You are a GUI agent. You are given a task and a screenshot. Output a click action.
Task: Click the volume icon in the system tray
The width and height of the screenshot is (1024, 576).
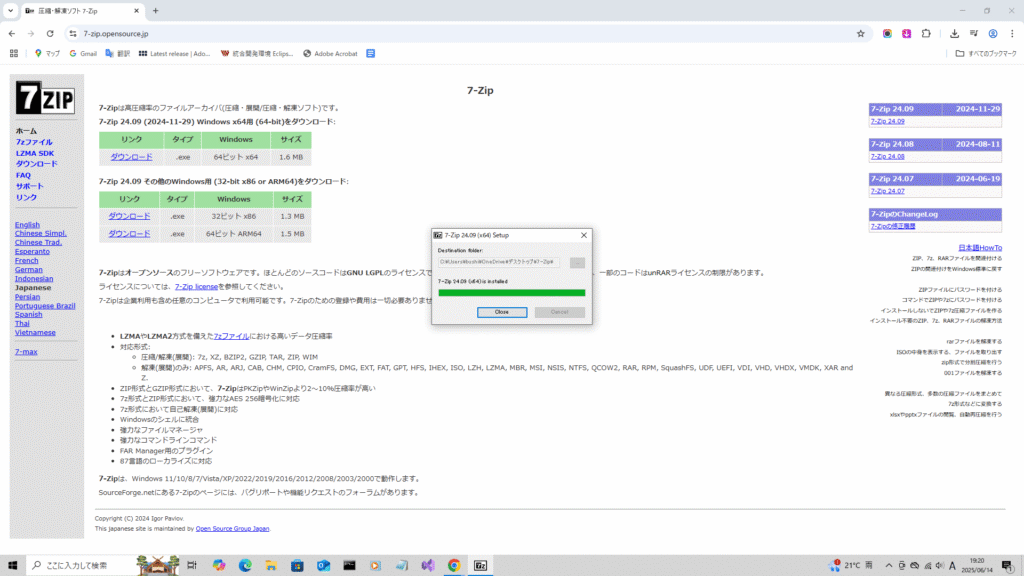(x=940, y=566)
